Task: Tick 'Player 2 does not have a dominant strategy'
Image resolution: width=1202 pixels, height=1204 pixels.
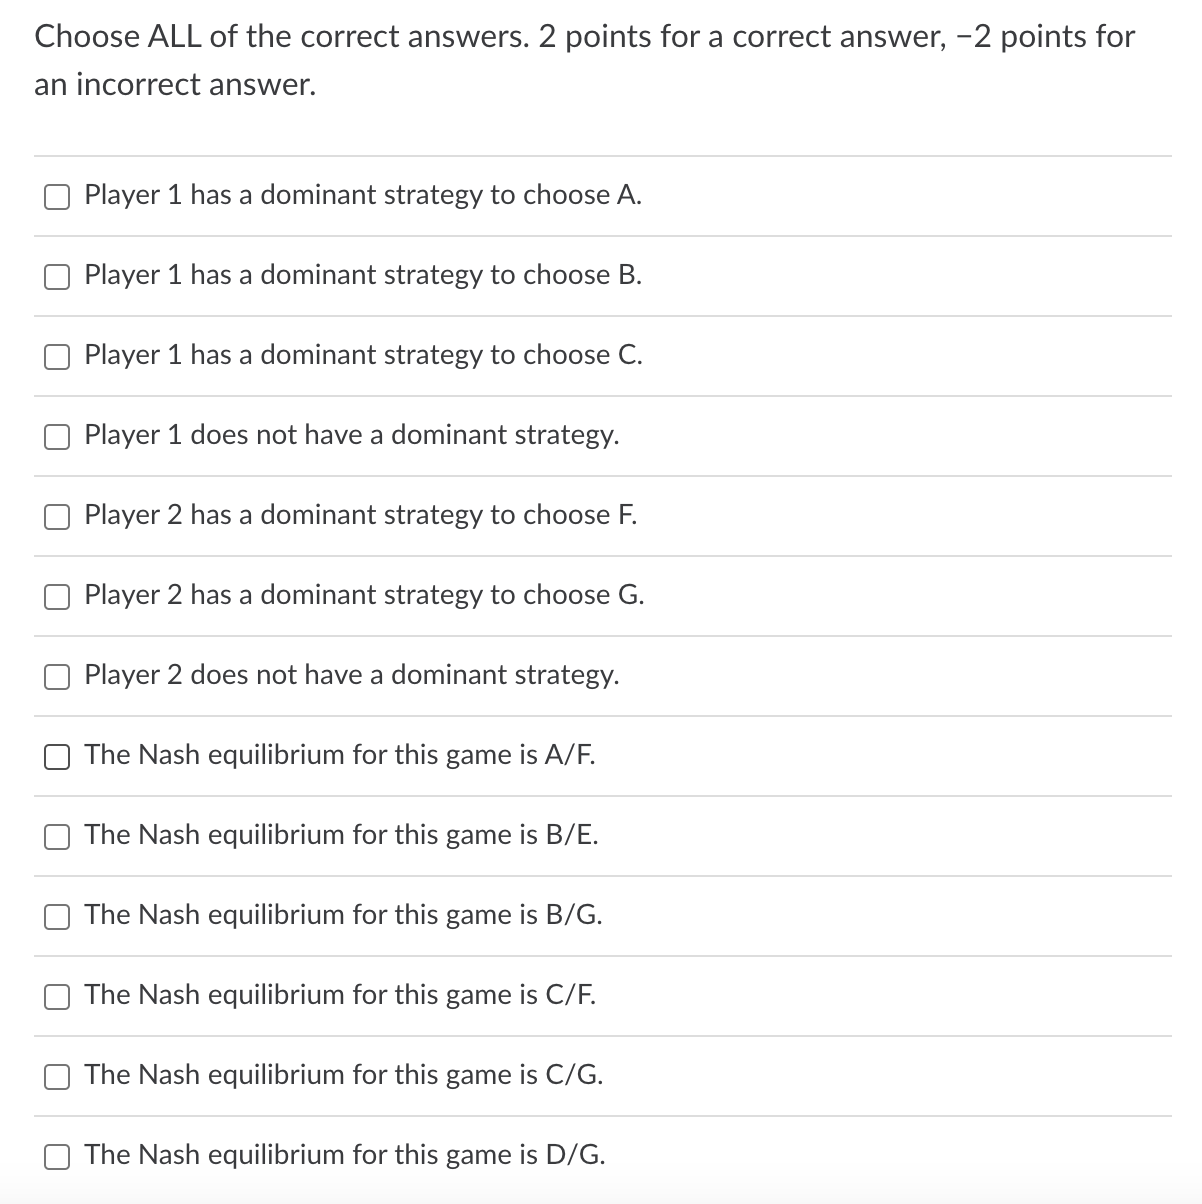Action: 57,677
